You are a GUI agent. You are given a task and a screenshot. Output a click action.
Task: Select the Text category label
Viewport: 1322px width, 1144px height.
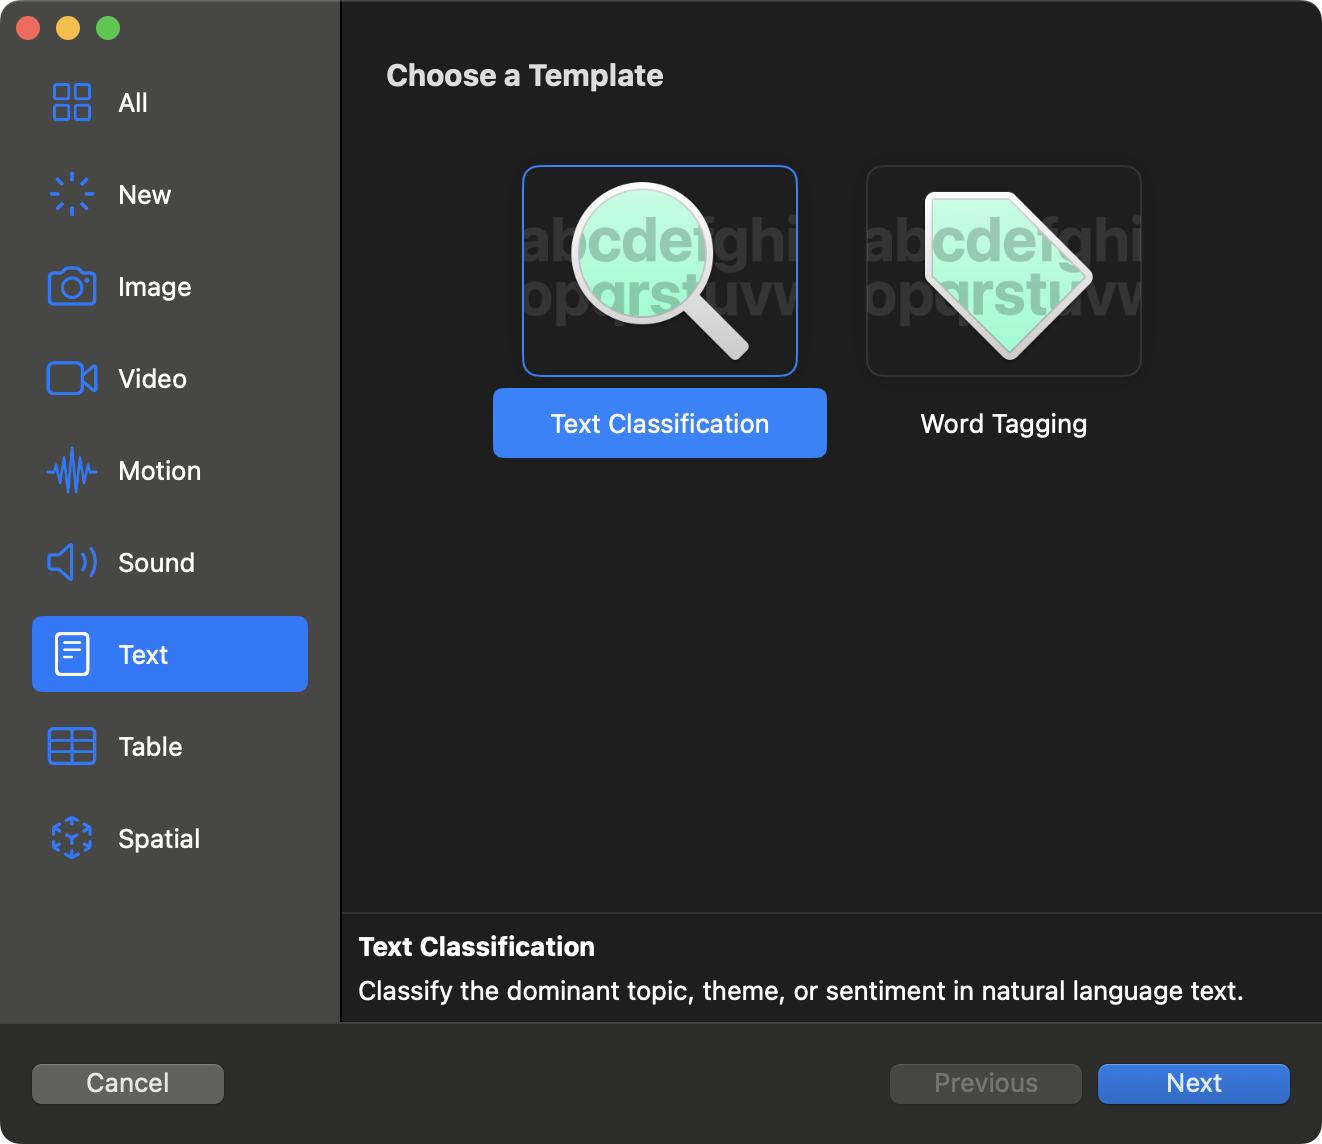click(x=143, y=655)
